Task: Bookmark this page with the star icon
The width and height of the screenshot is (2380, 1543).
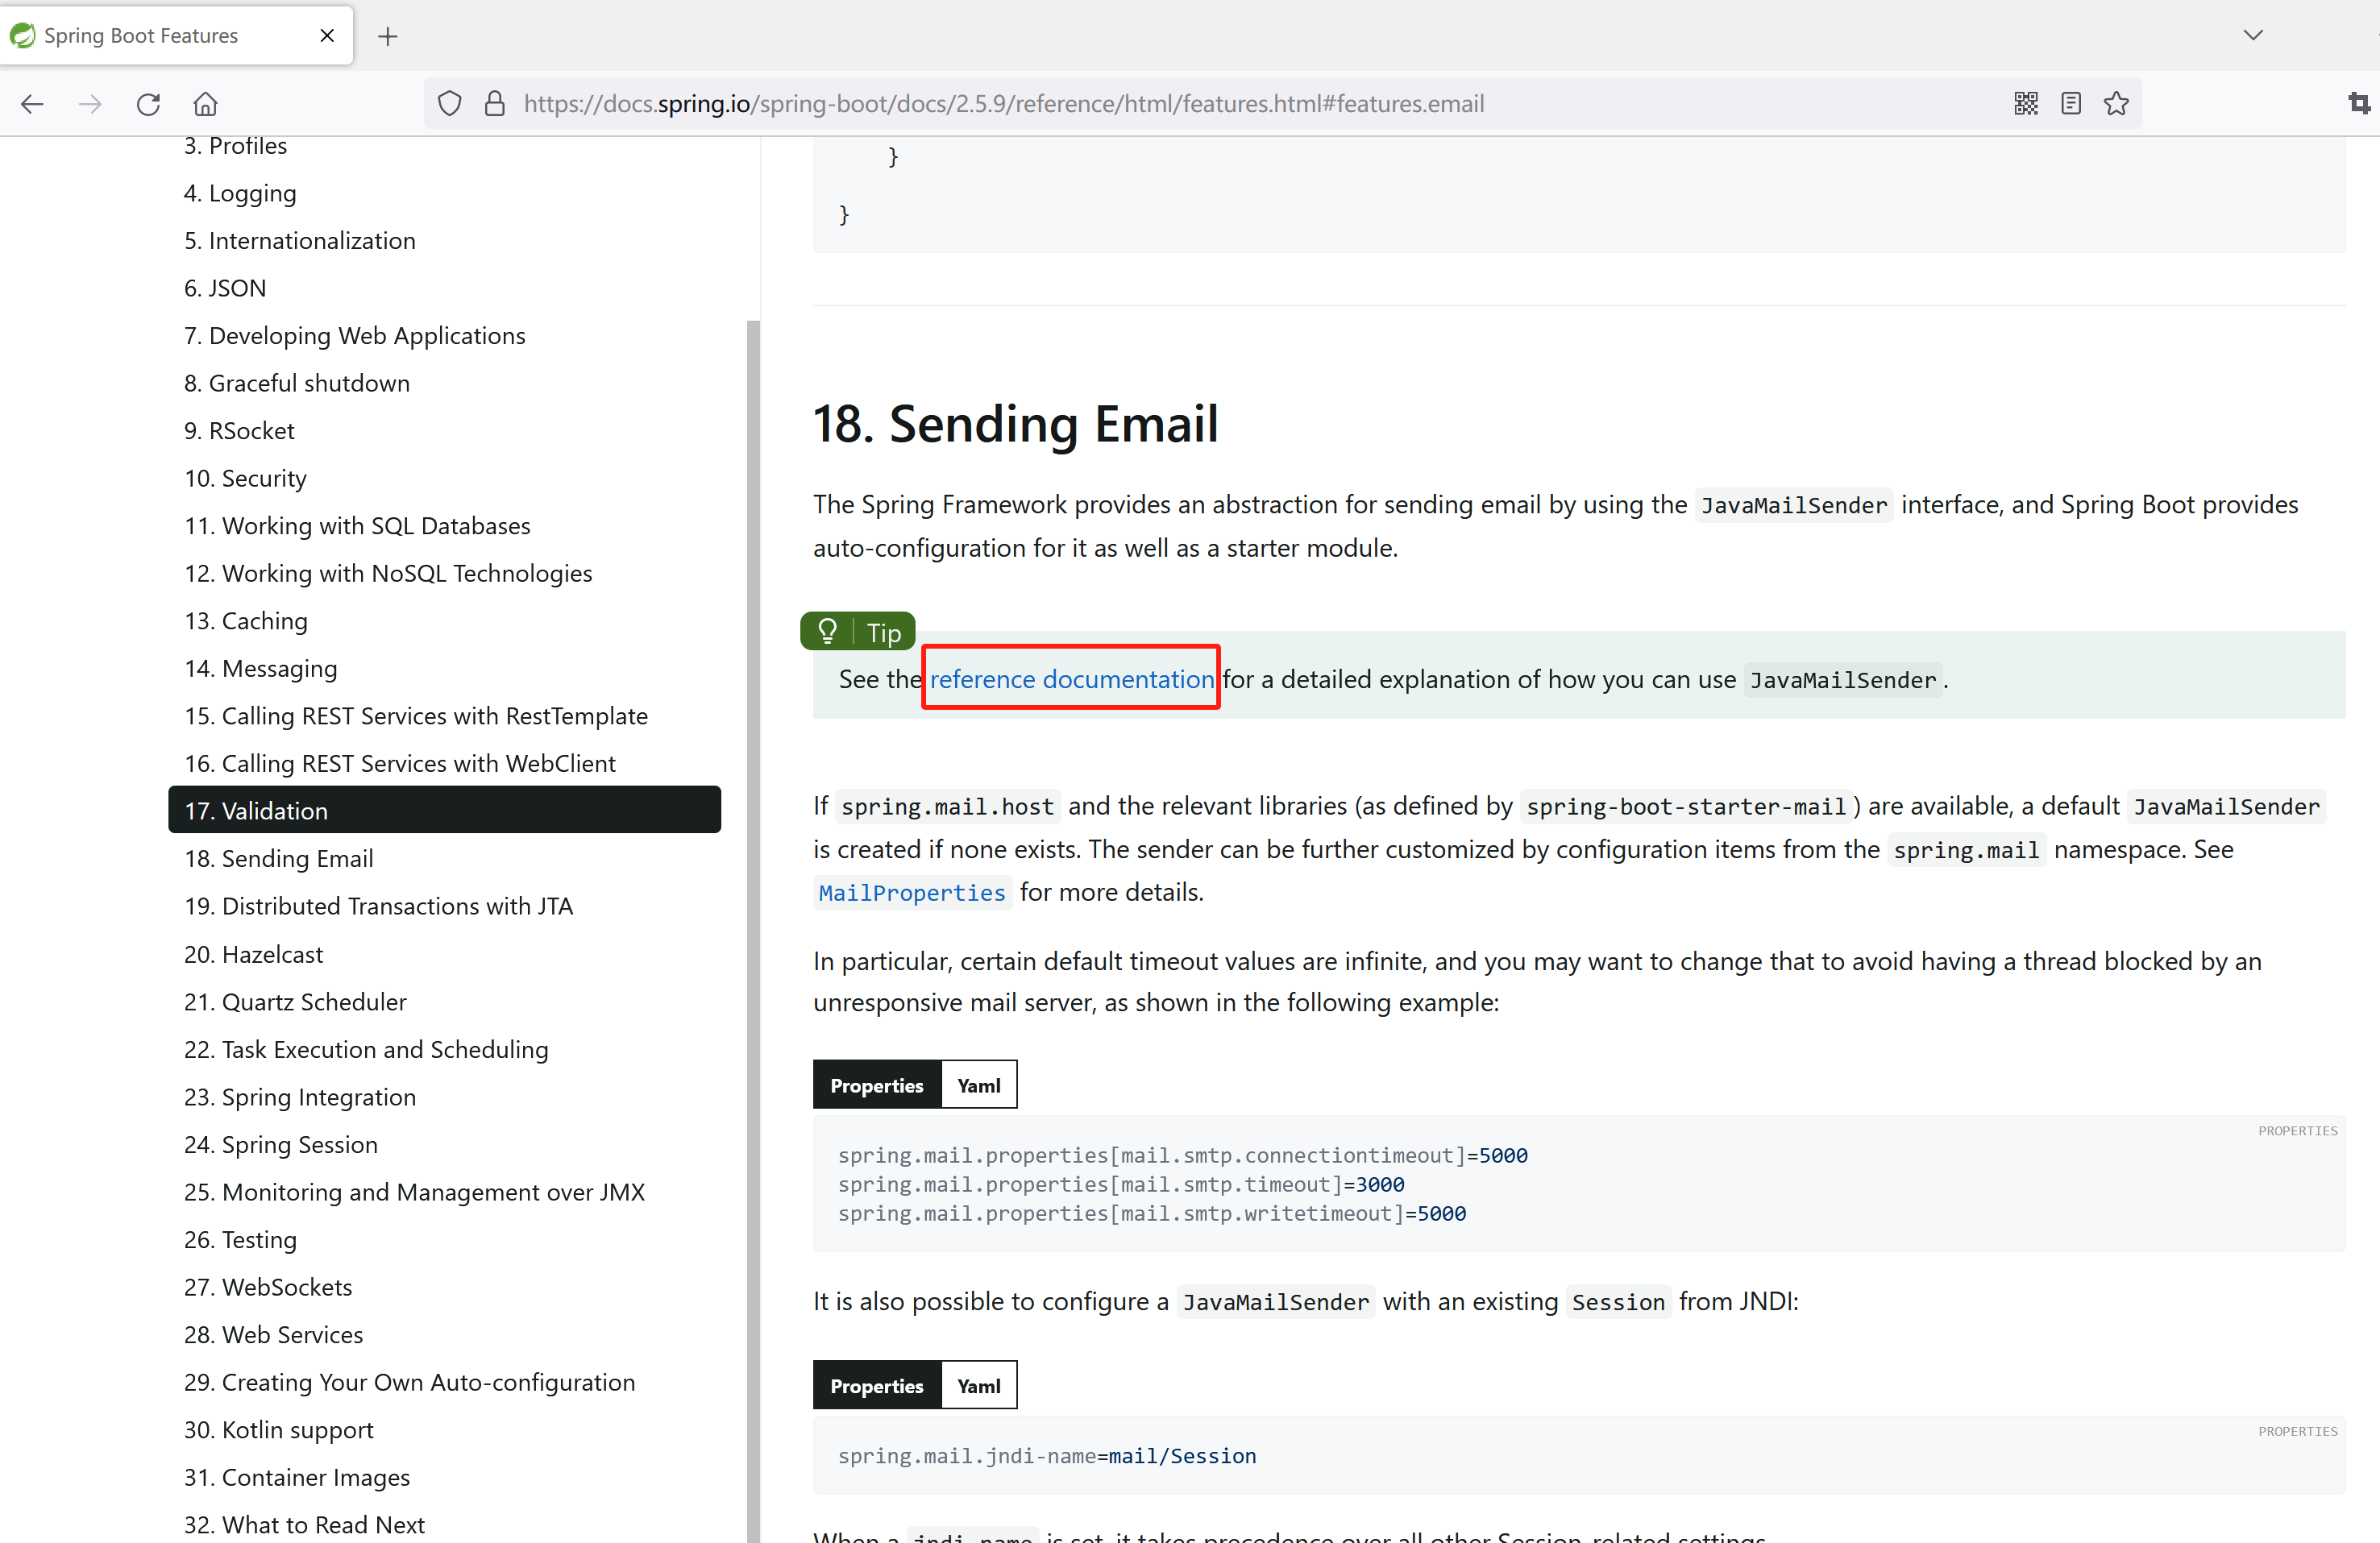Action: [2117, 103]
